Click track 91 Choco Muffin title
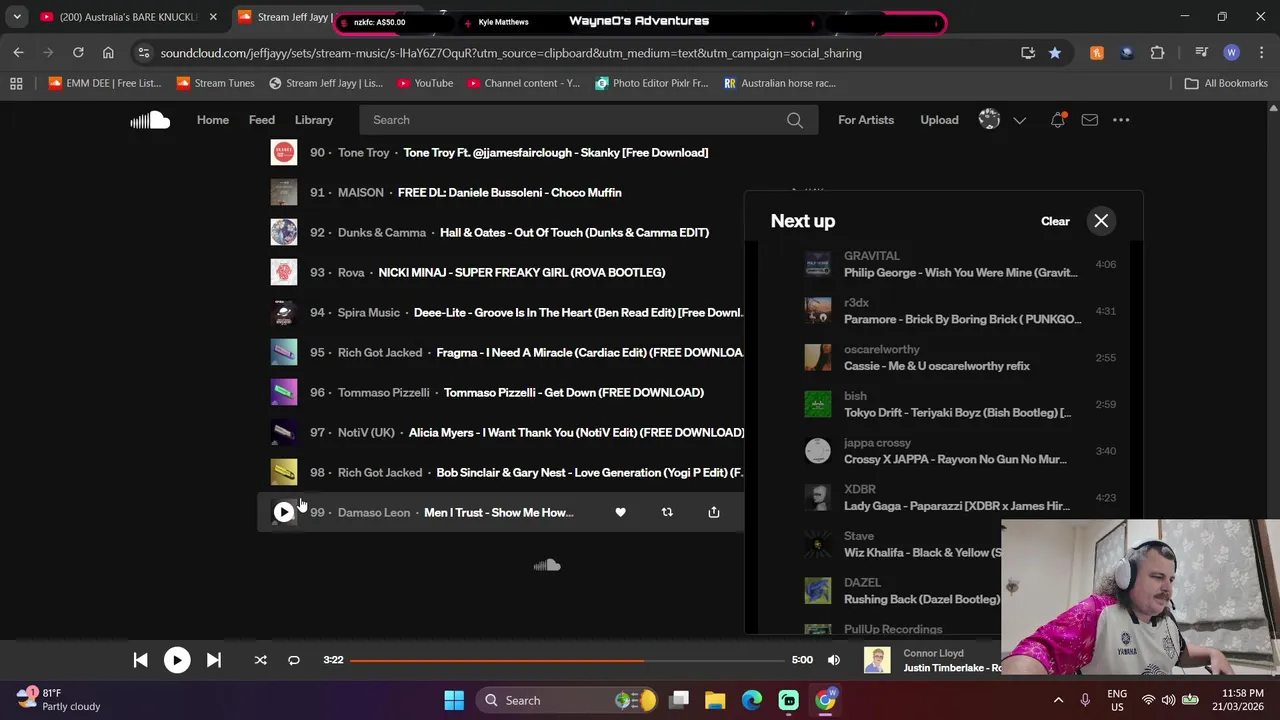Viewport: 1280px width, 720px height. (509, 192)
